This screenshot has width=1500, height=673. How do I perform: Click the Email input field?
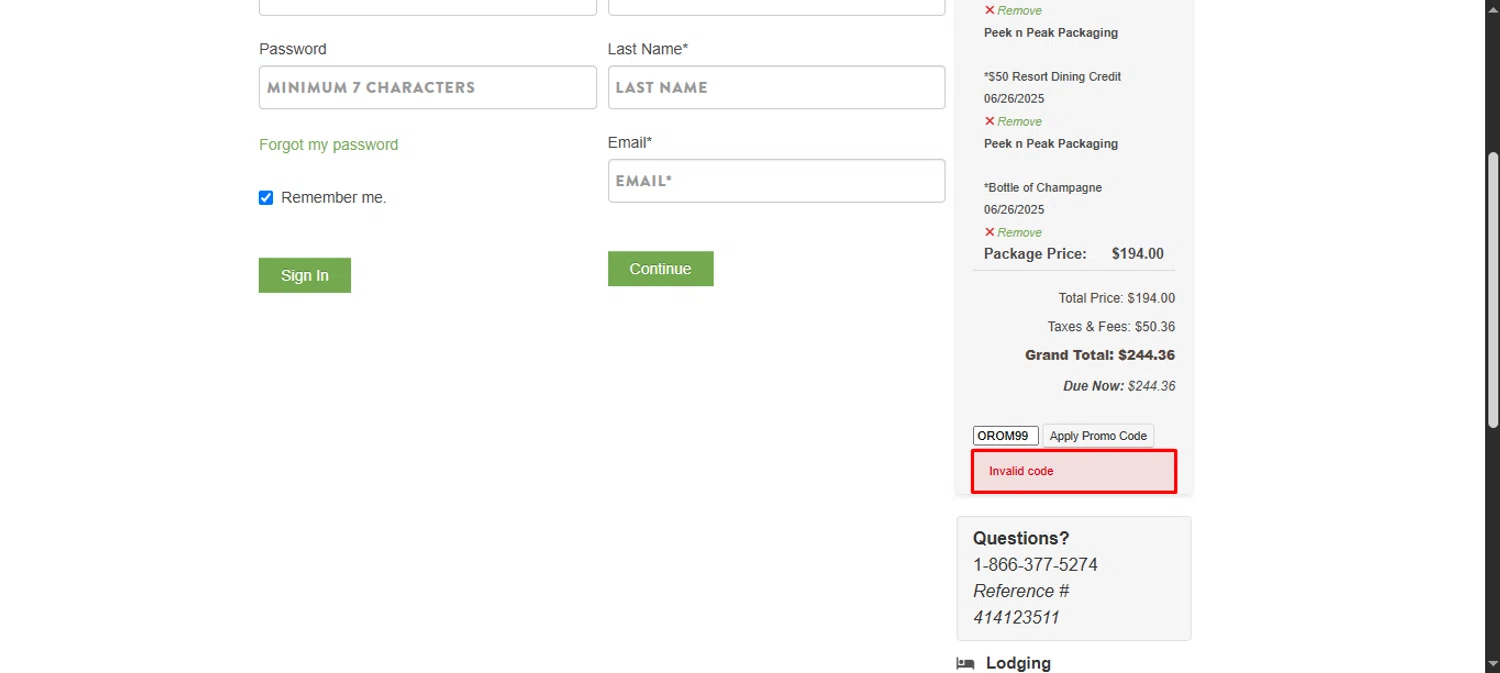tap(776, 181)
